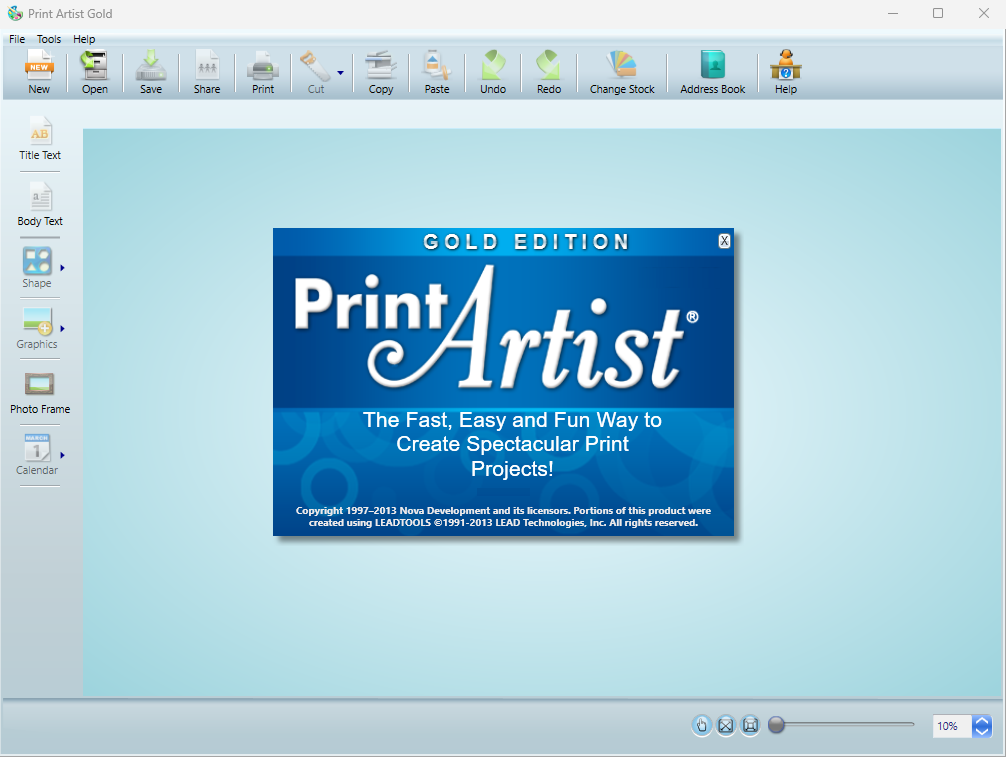Open an existing project file
The width and height of the screenshot is (1006, 757).
(94, 72)
